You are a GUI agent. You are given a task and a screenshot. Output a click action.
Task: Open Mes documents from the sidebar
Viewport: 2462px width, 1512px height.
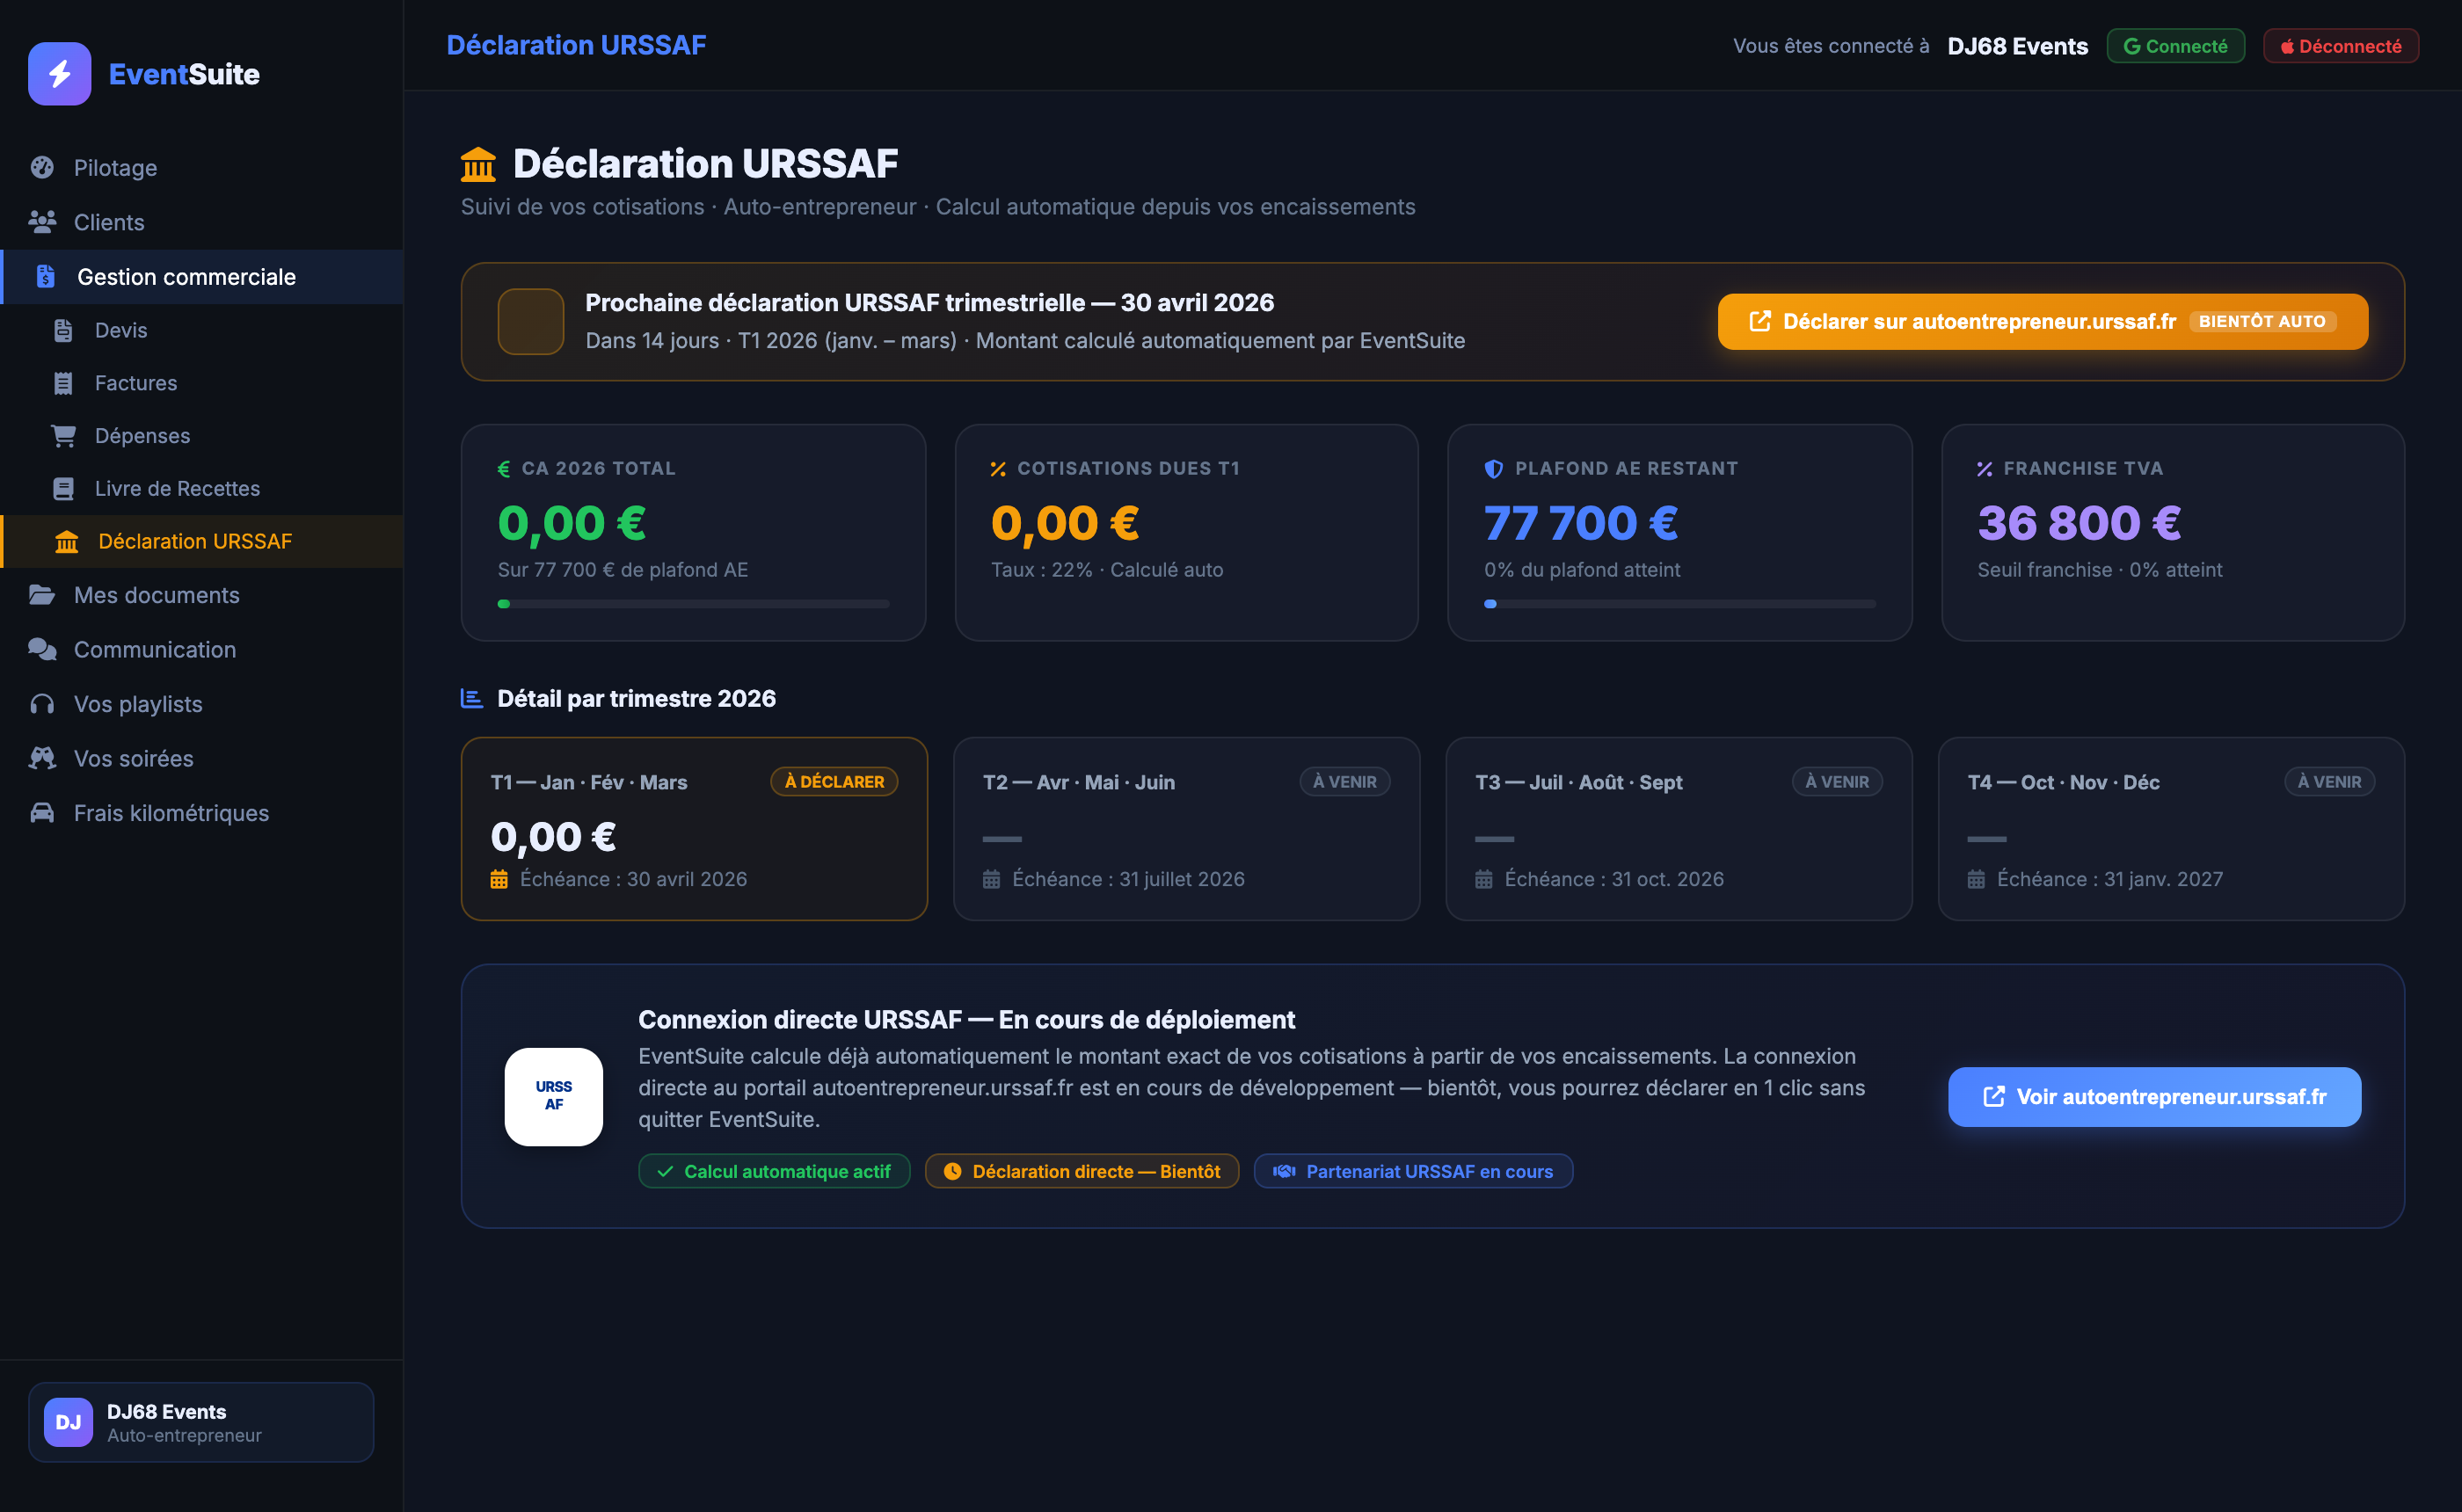[x=156, y=594]
